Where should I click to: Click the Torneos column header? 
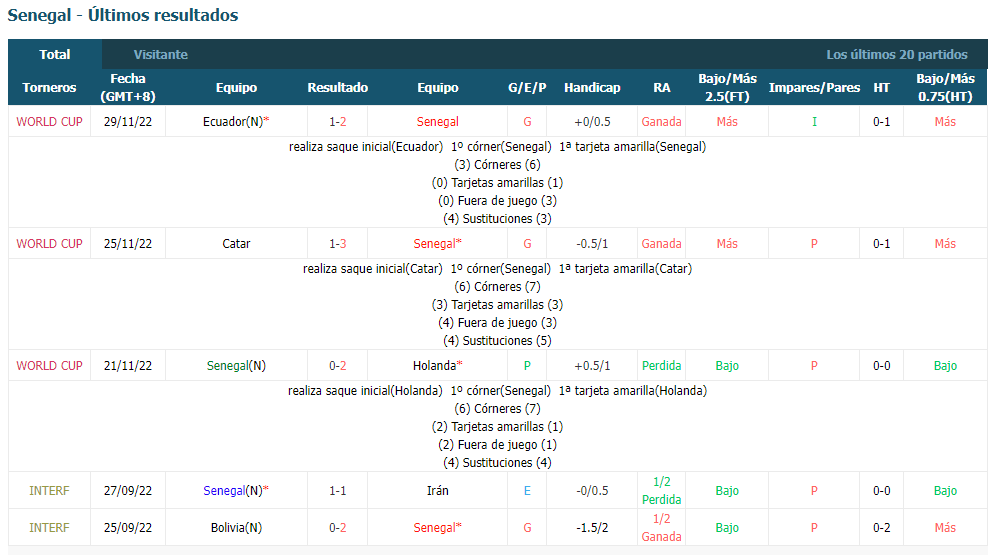[49, 88]
